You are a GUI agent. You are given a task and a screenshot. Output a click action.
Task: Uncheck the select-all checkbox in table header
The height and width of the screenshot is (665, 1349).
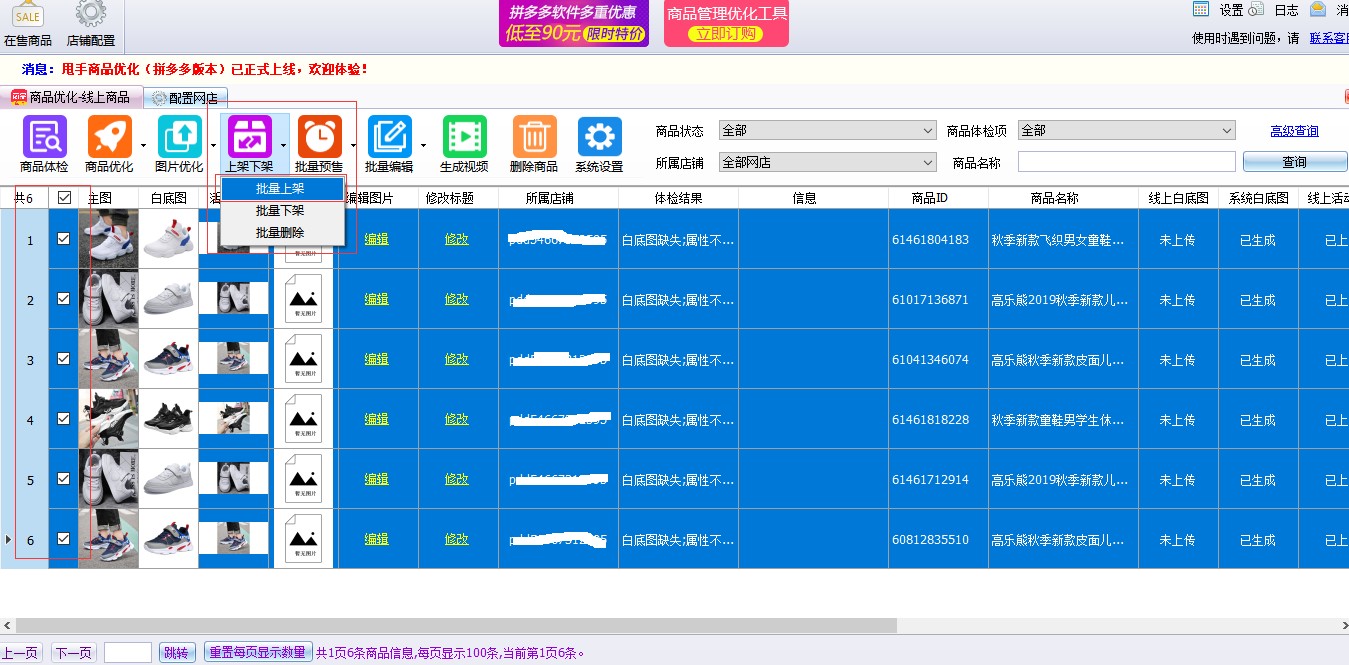(x=63, y=197)
